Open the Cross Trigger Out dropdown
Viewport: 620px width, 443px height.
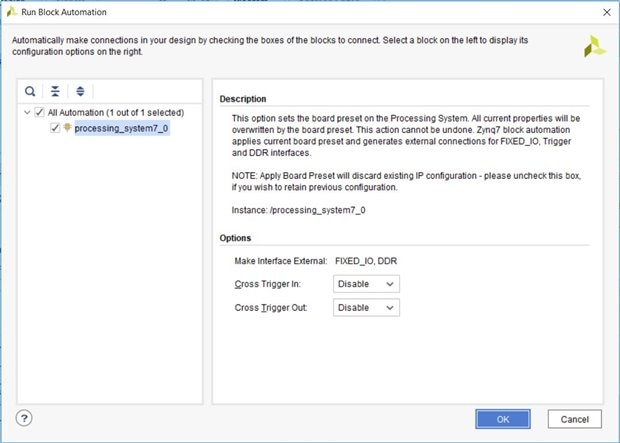(x=366, y=307)
